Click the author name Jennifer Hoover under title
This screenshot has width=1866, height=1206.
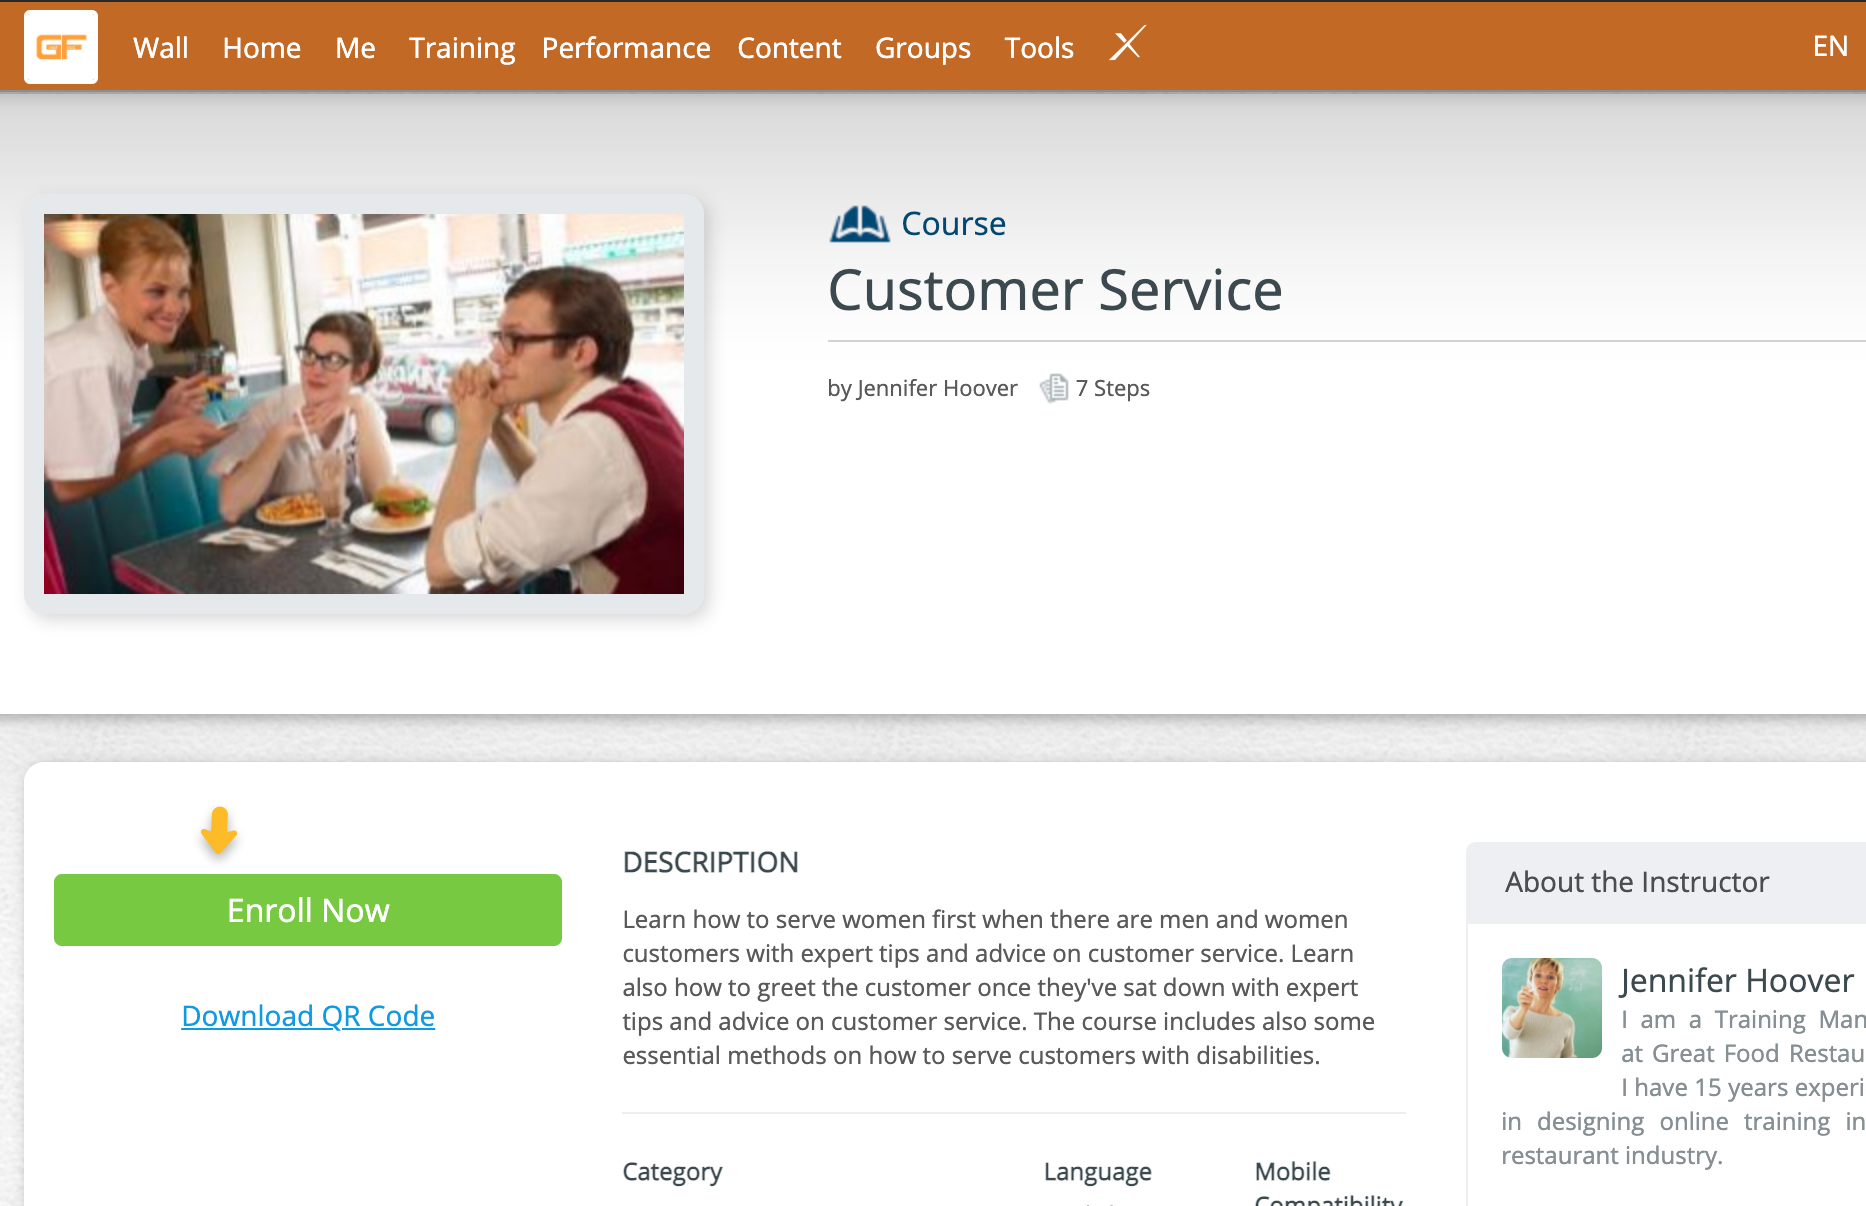(937, 388)
